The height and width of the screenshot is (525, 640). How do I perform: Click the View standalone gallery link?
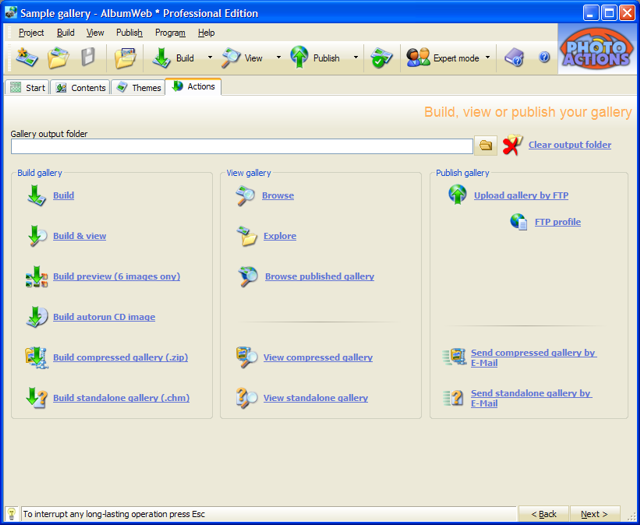pos(316,397)
